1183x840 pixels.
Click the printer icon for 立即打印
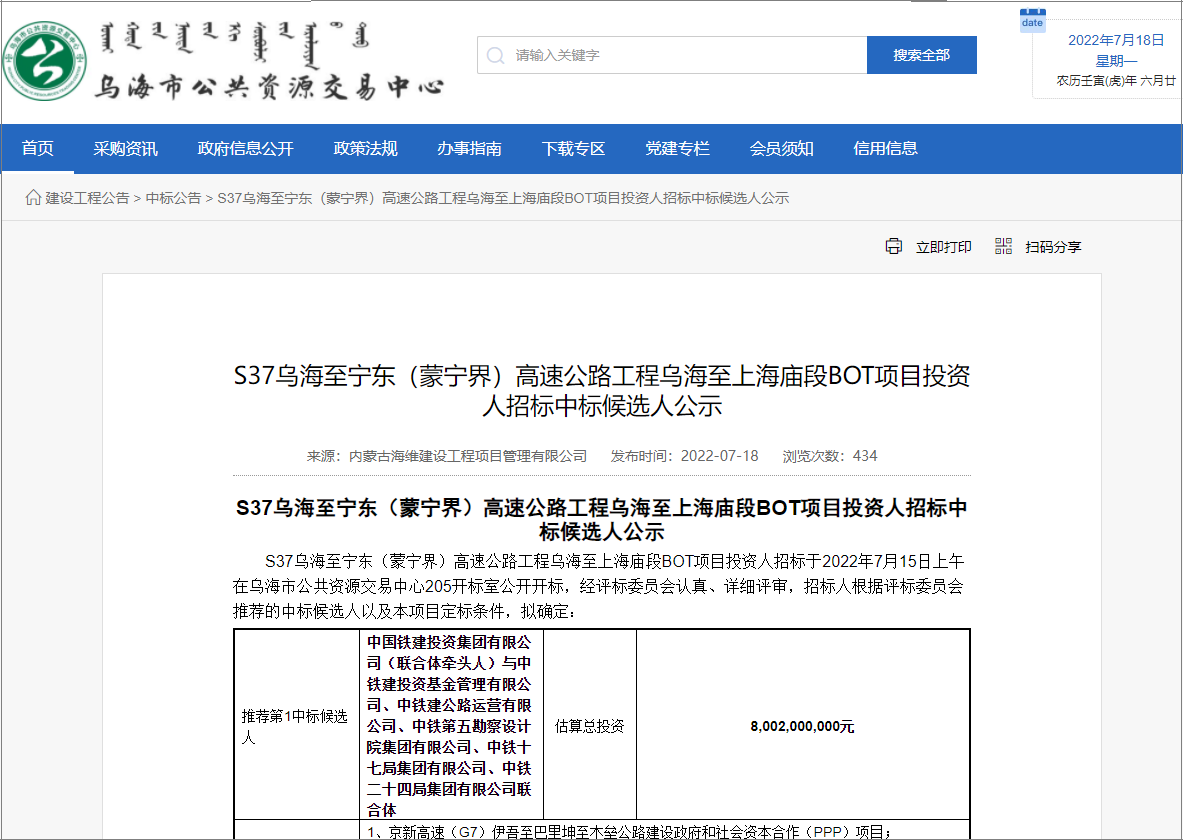tap(894, 247)
